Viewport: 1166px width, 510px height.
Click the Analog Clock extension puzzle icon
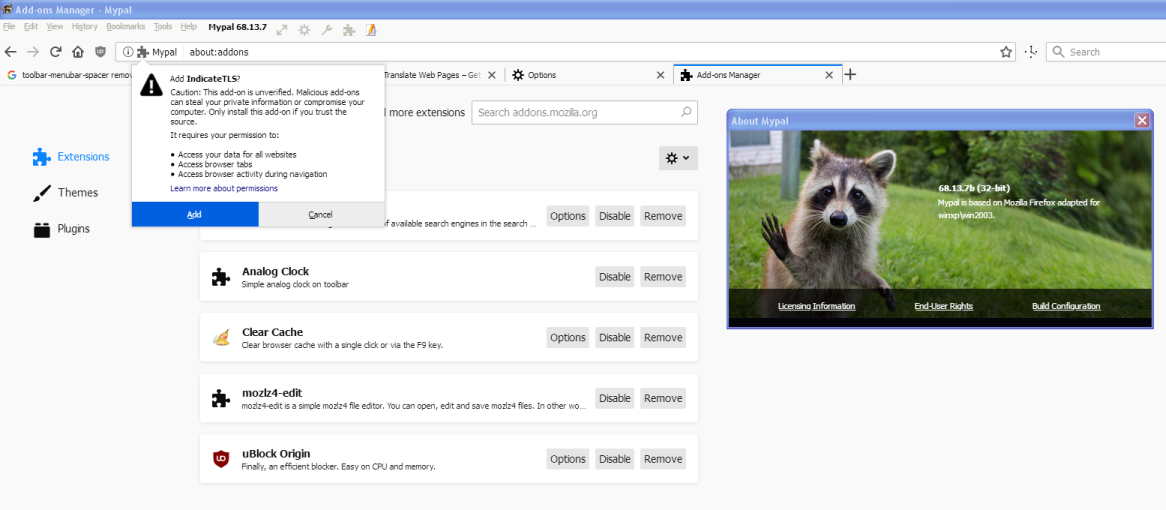(220, 277)
